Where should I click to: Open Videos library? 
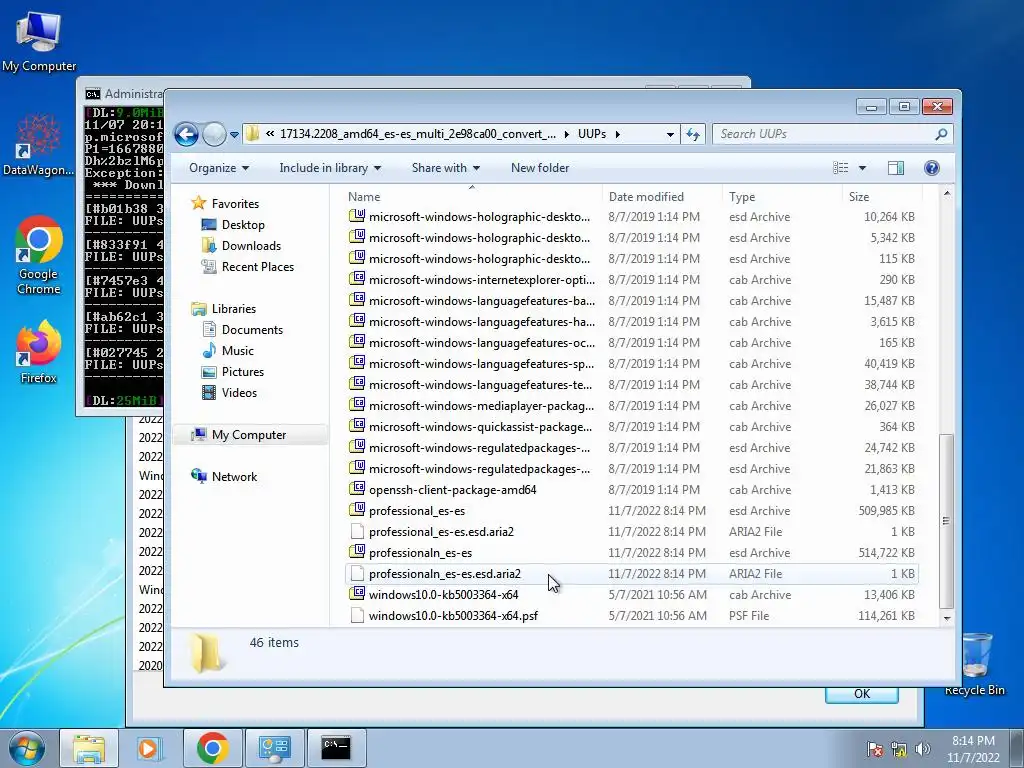point(239,392)
